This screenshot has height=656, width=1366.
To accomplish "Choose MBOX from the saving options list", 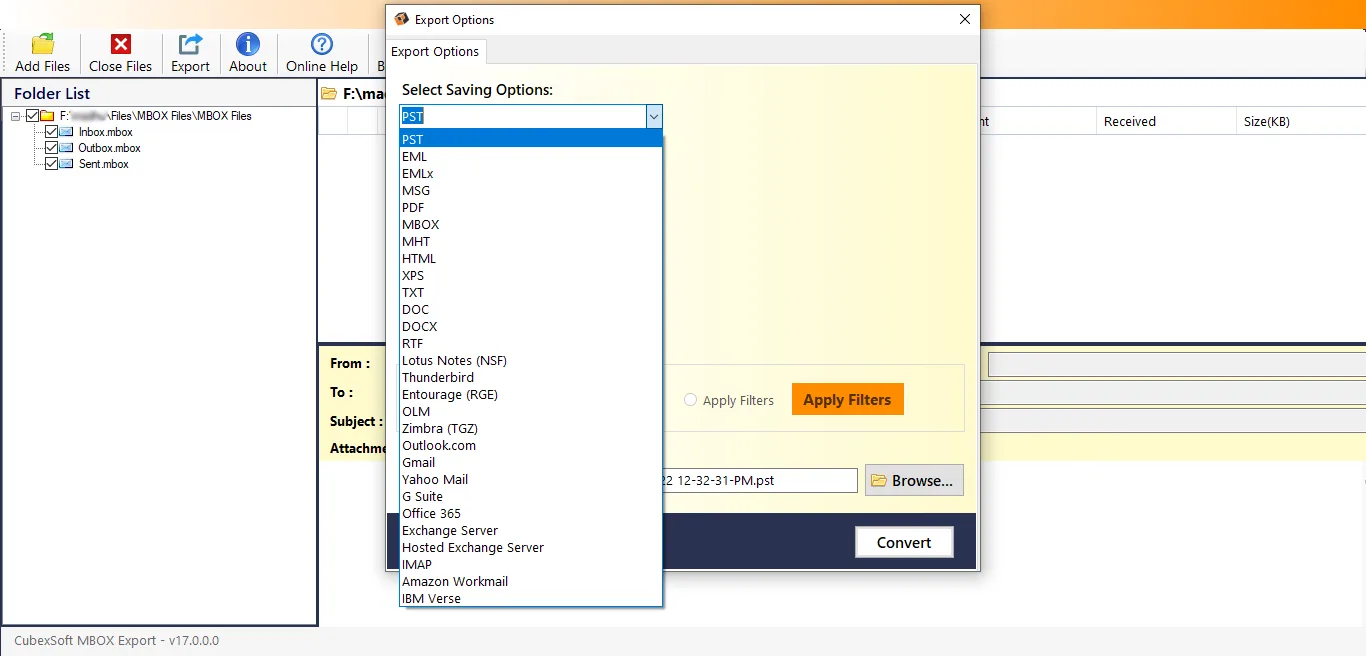I will [x=531, y=224].
